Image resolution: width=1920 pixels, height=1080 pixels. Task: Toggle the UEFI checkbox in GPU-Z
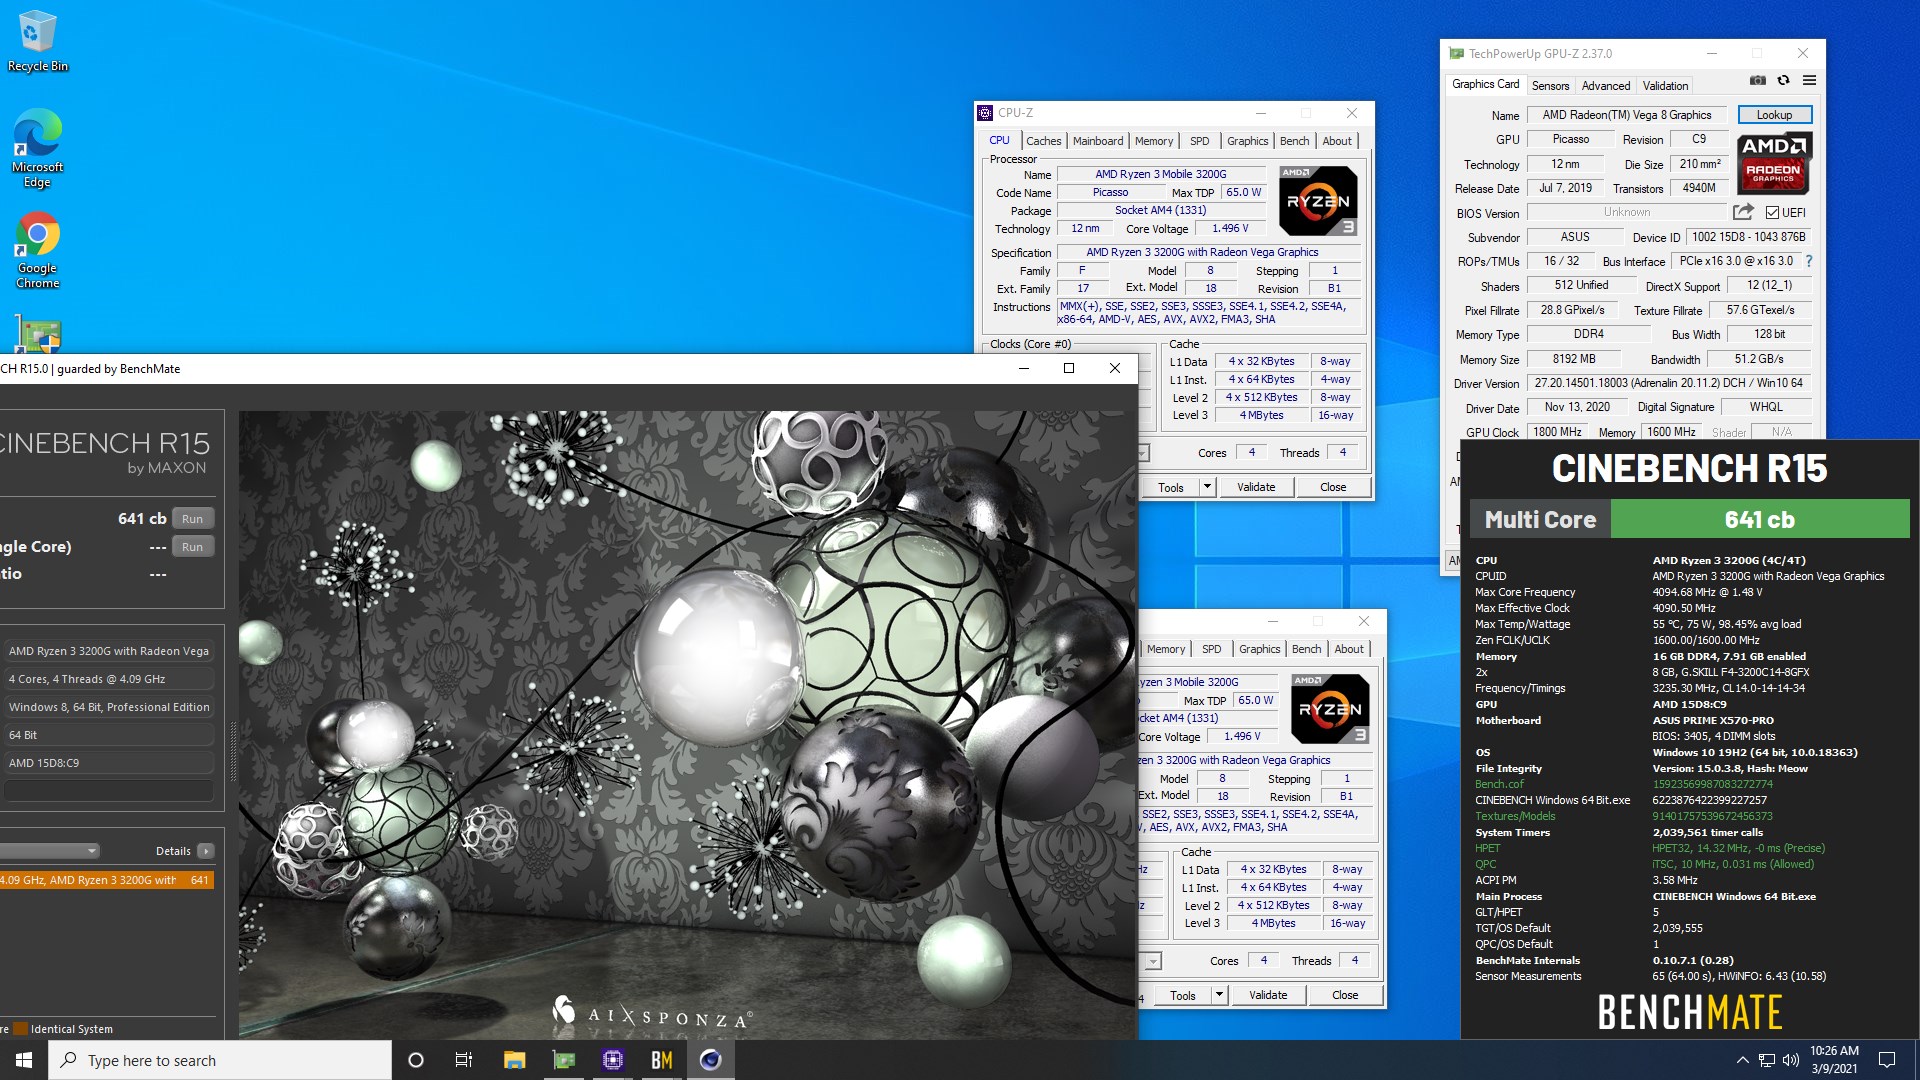coord(1772,213)
